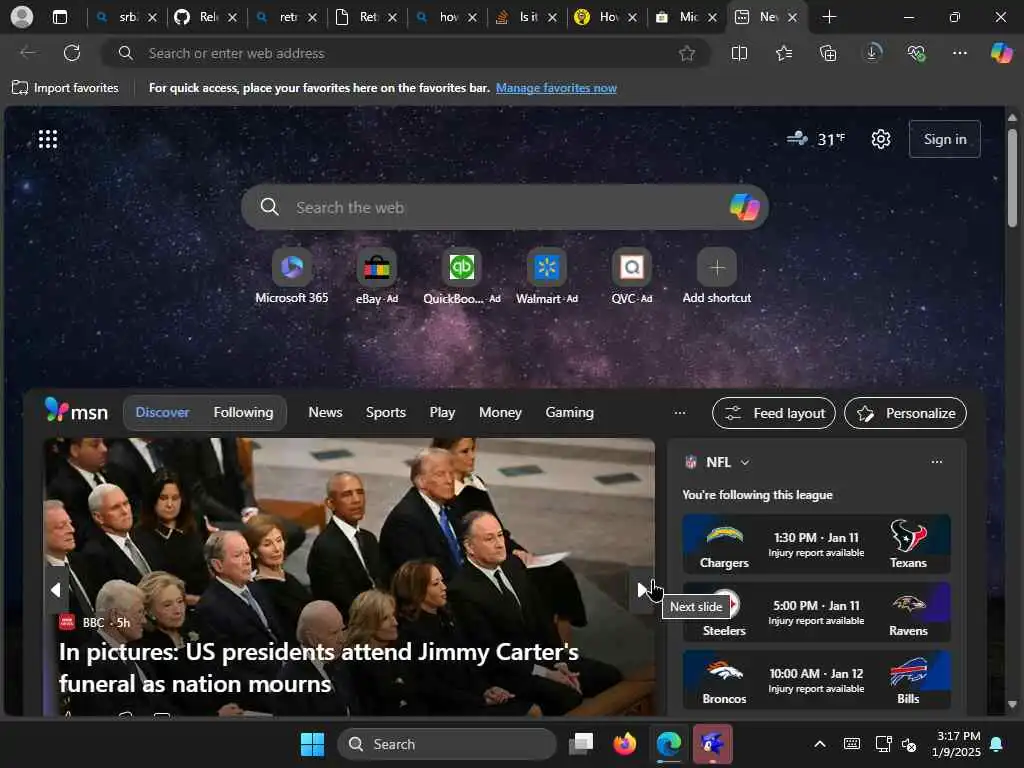The height and width of the screenshot is (768, 1024).
Task: Open Windows Start menu
Action: tap(312, 744)
